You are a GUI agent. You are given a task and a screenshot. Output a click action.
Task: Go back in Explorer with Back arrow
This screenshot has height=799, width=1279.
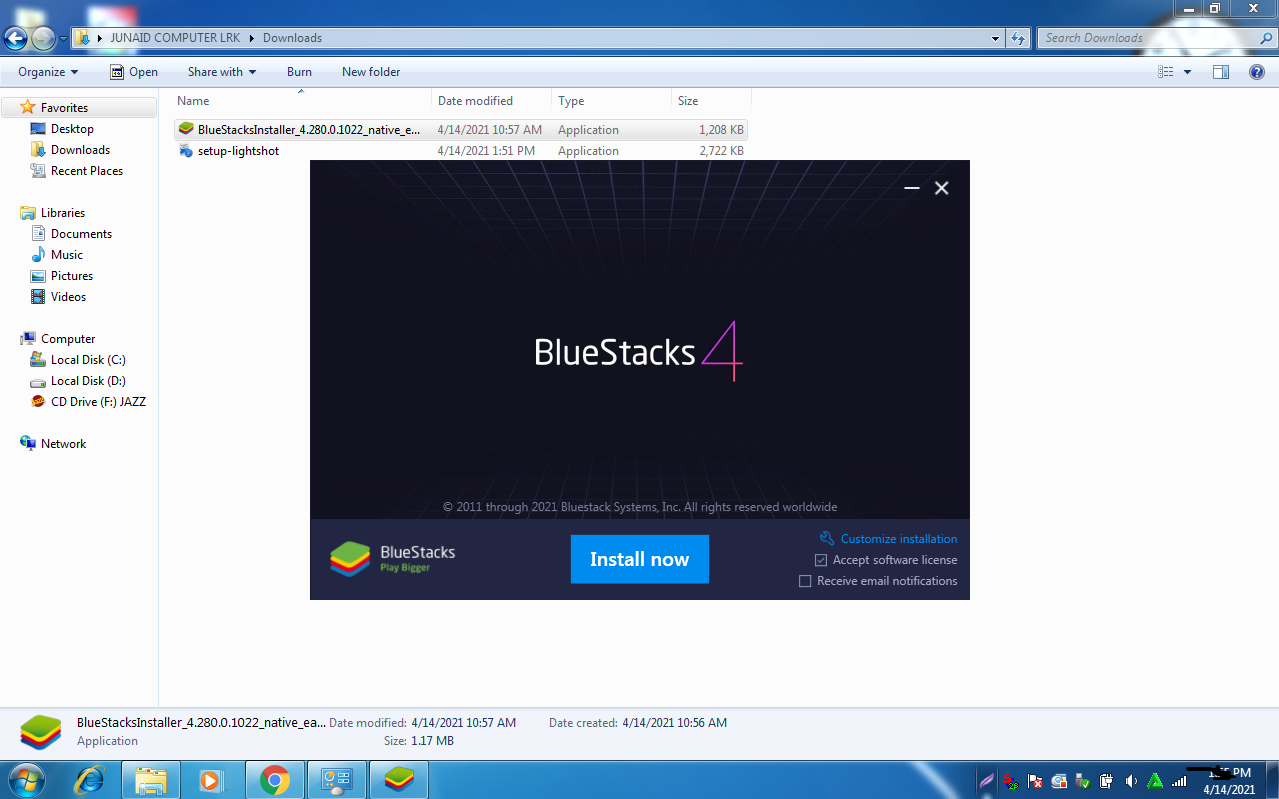coord(15,38)
